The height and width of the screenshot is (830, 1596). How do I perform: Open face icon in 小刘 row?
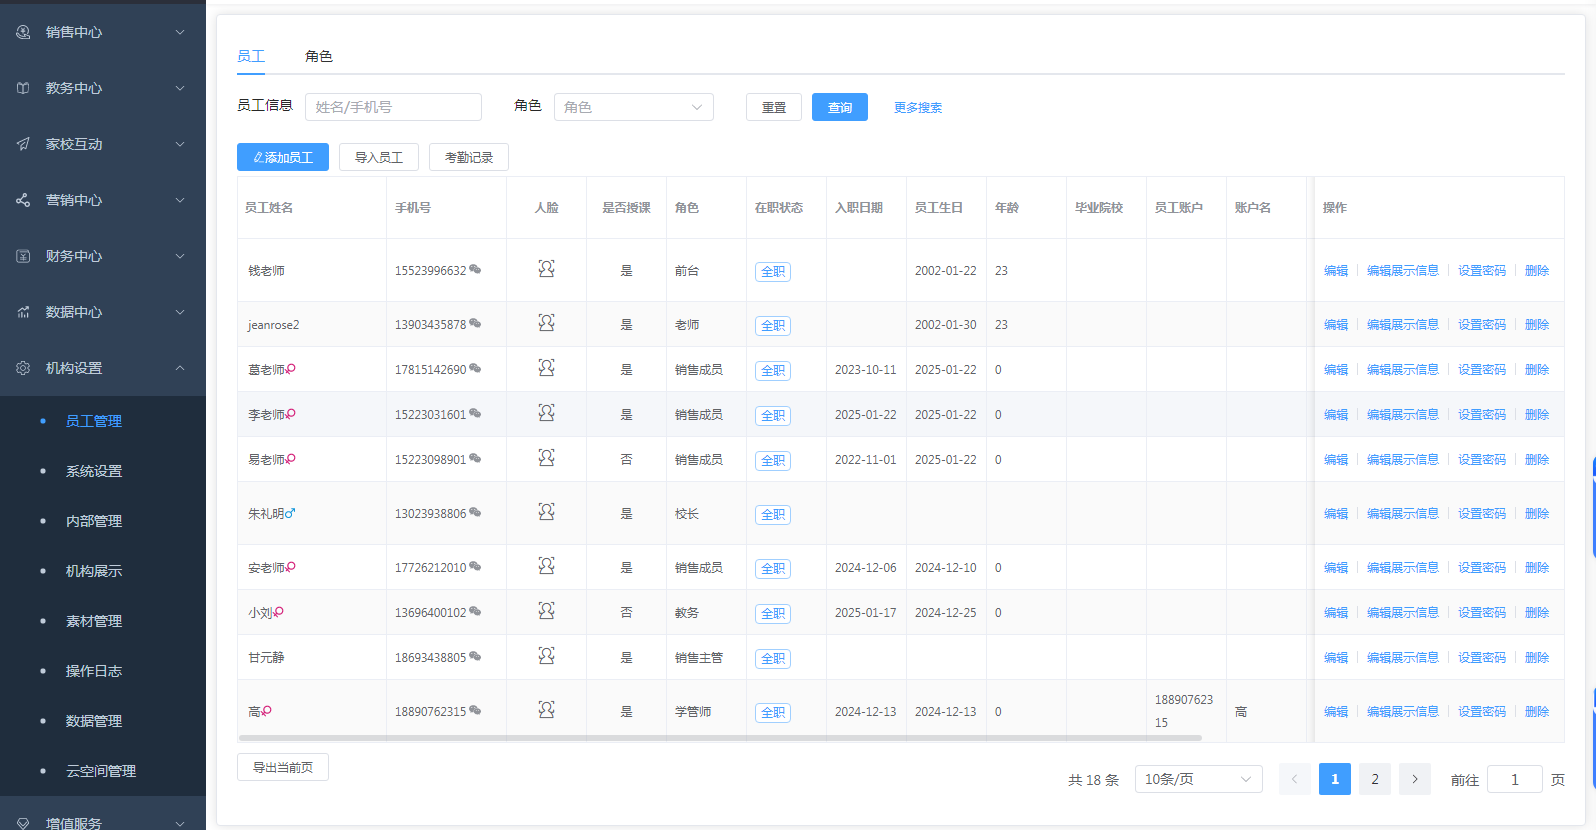[x=546, y=611]
